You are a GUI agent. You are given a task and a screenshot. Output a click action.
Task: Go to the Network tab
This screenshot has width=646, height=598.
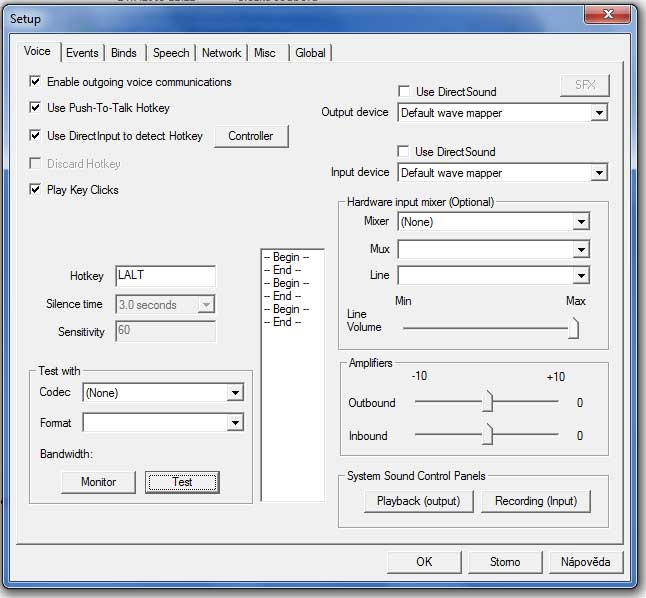(x=221, y=53)
